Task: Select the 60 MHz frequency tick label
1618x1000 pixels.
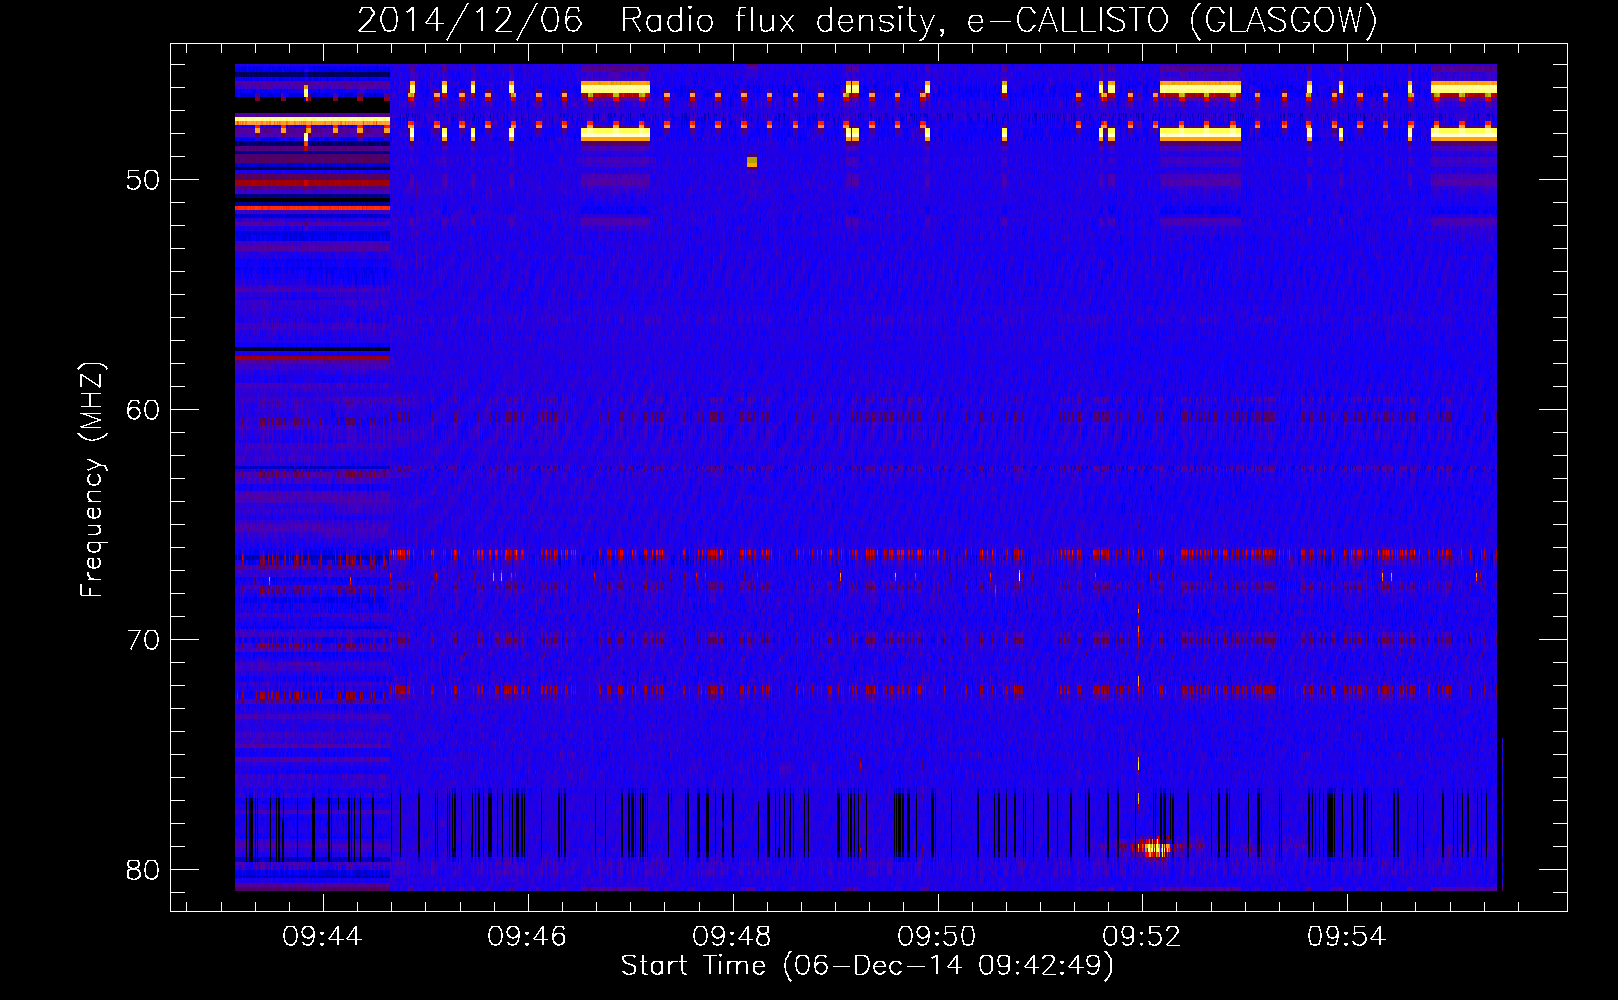Action: [x=143, y=410]
